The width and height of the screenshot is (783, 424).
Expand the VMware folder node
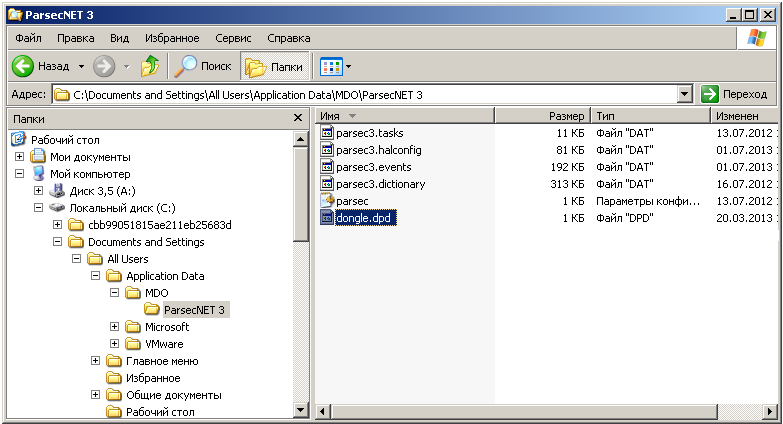pyautogui.click(x=114, y=344)
